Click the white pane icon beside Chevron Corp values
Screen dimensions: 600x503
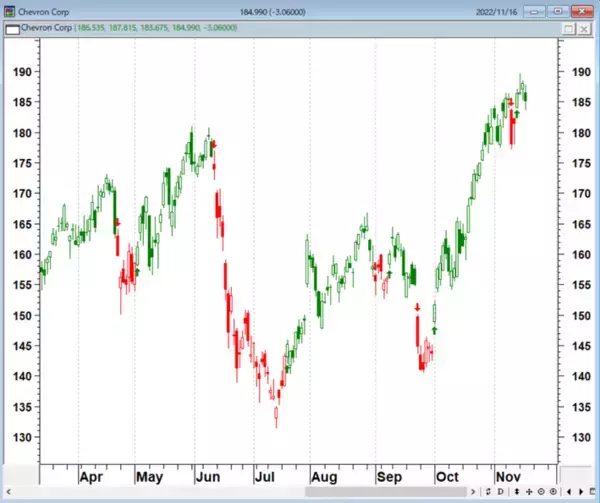click(x=13, y=29)
